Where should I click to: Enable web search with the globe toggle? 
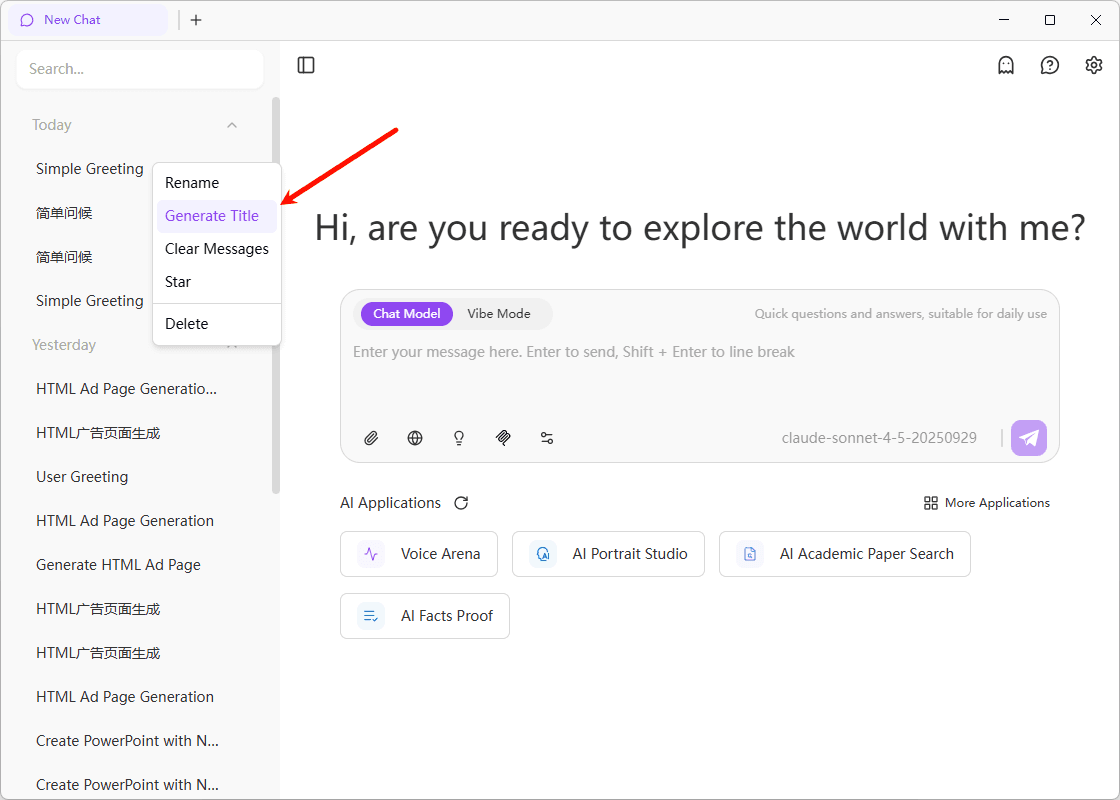tap(415, 438)
